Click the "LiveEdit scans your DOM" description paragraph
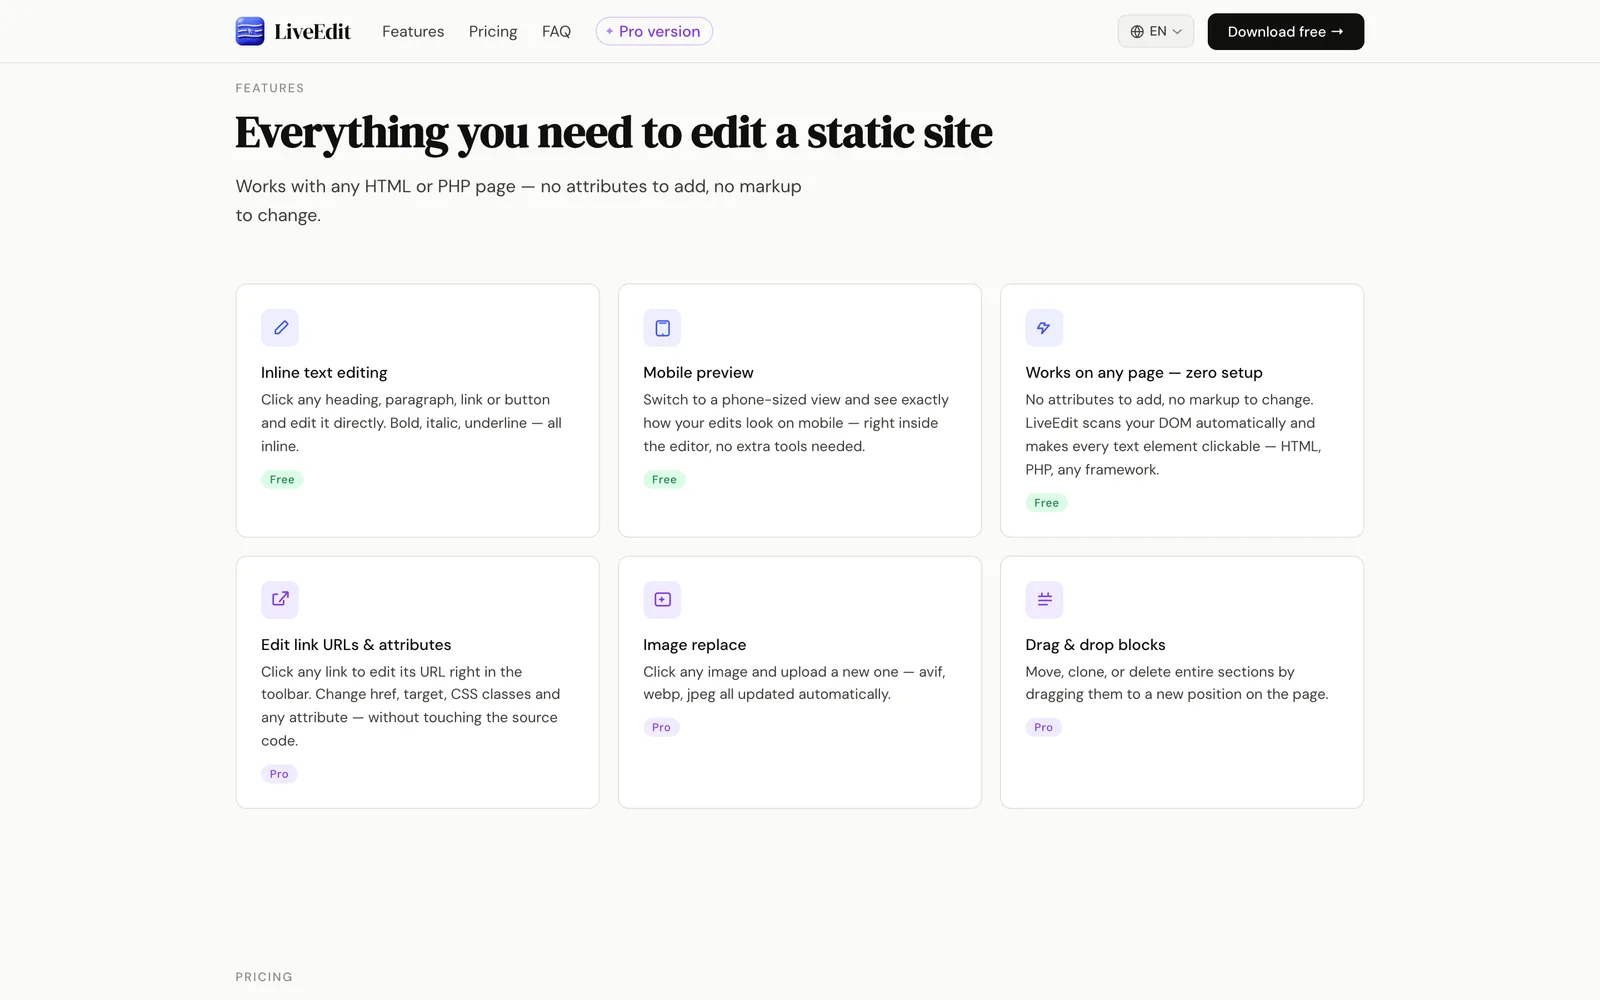The width and height of the screenshot is (1600, 1000). (x=1173, y=435)
